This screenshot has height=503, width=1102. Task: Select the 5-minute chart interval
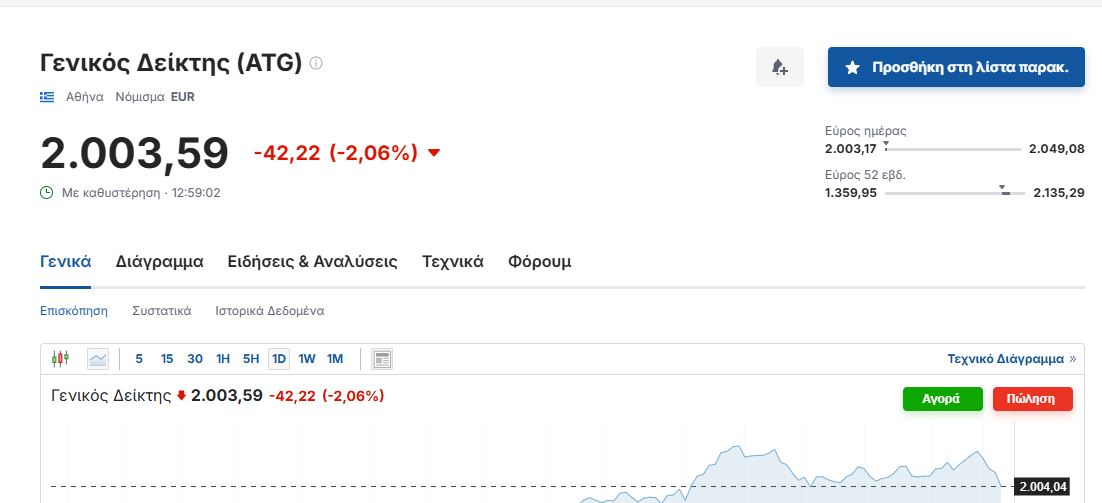(139, 359)
